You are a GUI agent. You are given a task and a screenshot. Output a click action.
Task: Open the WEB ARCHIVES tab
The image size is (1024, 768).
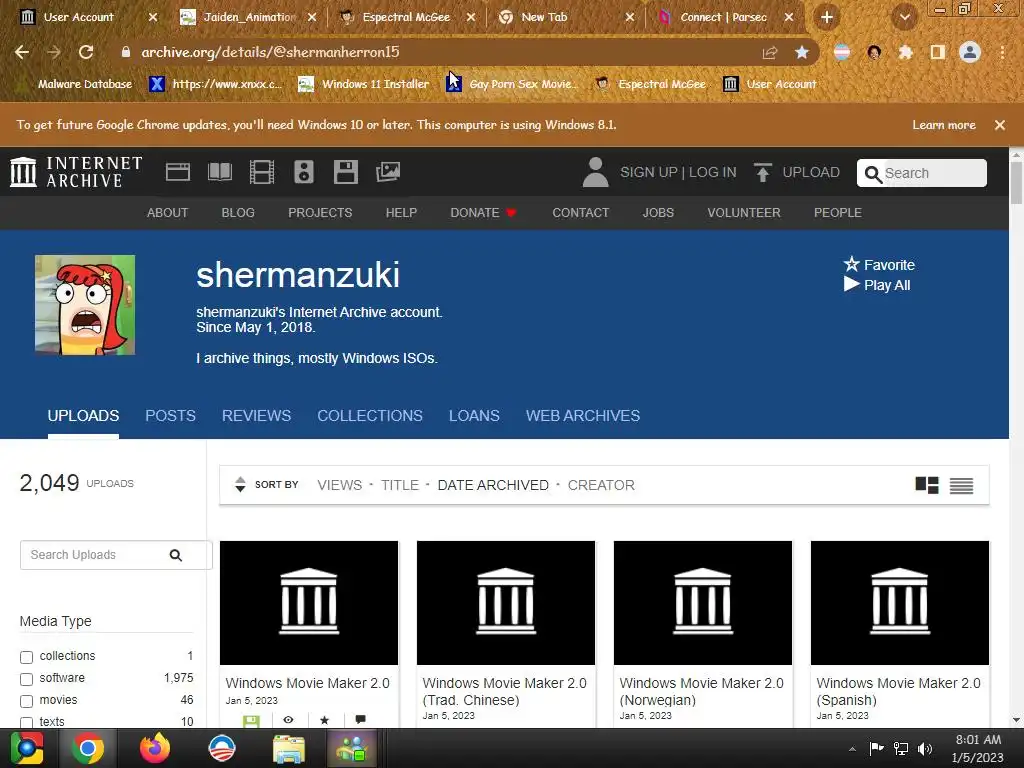point(583,416)
